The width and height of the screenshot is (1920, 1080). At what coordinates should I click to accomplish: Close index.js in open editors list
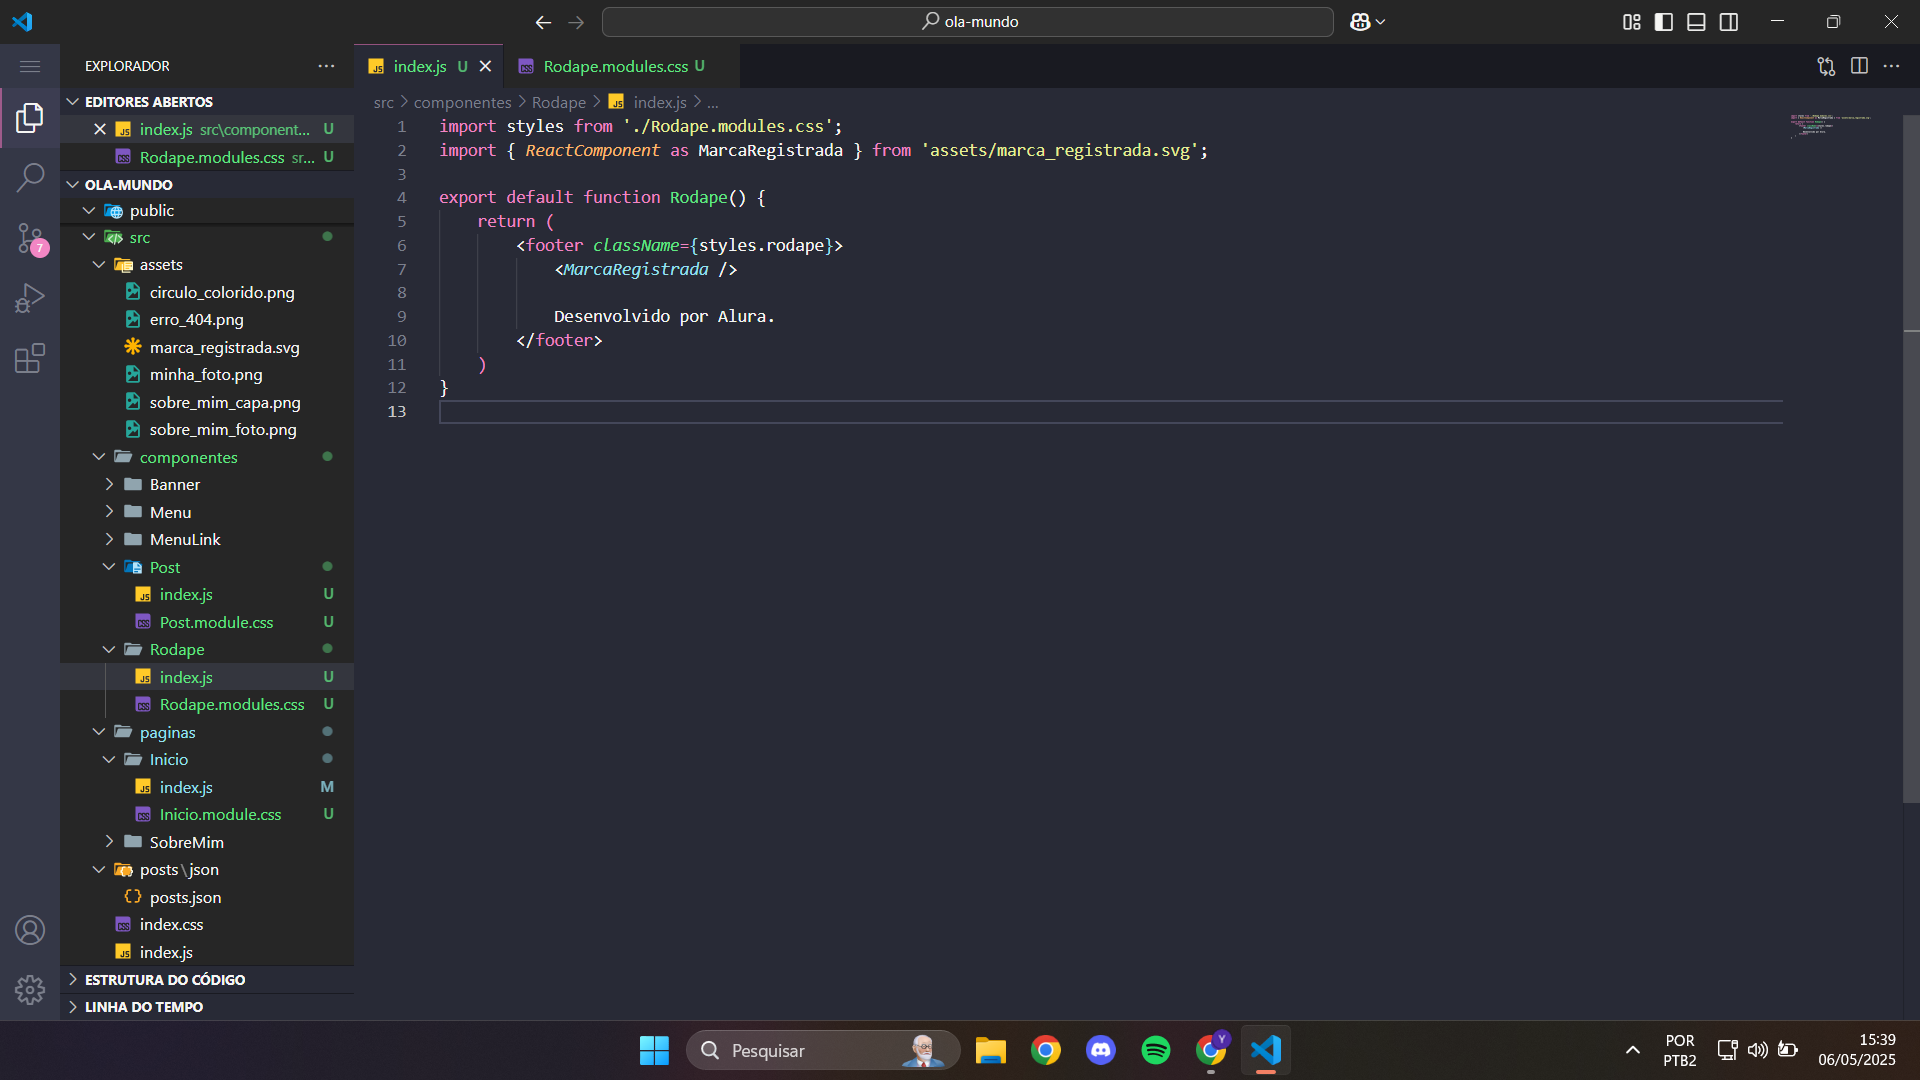[x=100, y=129]
